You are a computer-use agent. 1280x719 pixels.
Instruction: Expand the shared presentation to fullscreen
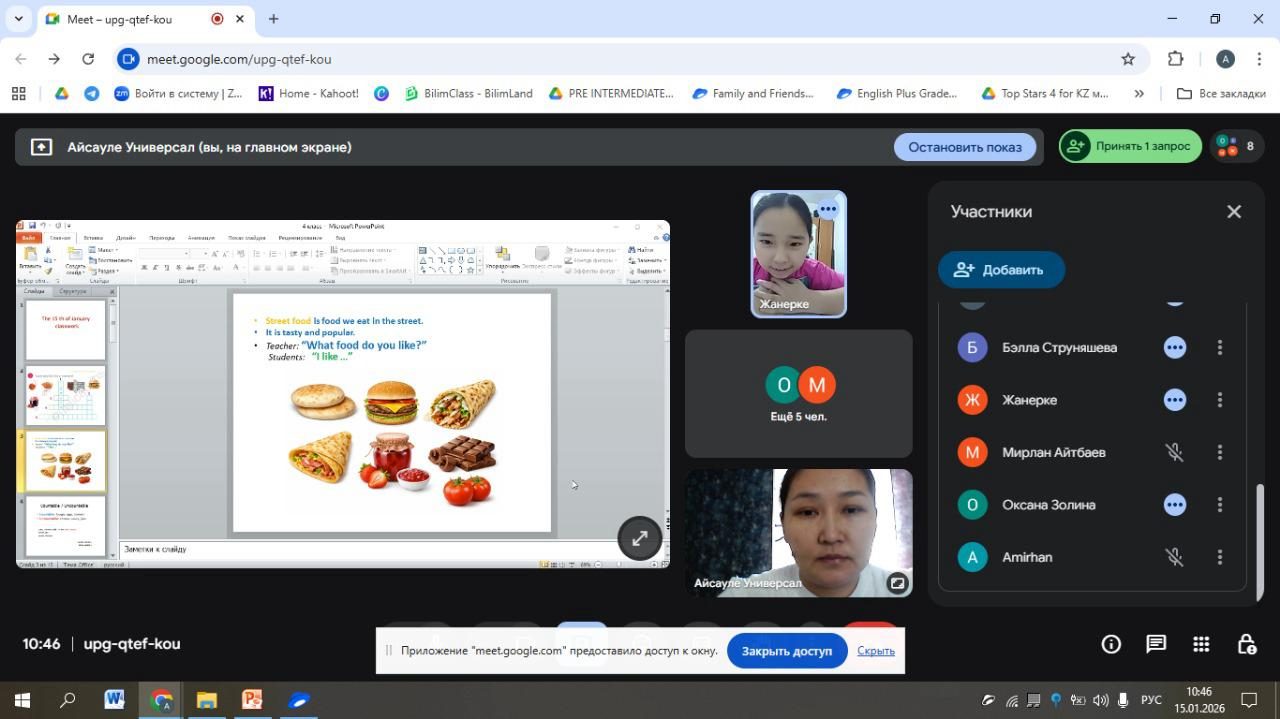(639, 538)
